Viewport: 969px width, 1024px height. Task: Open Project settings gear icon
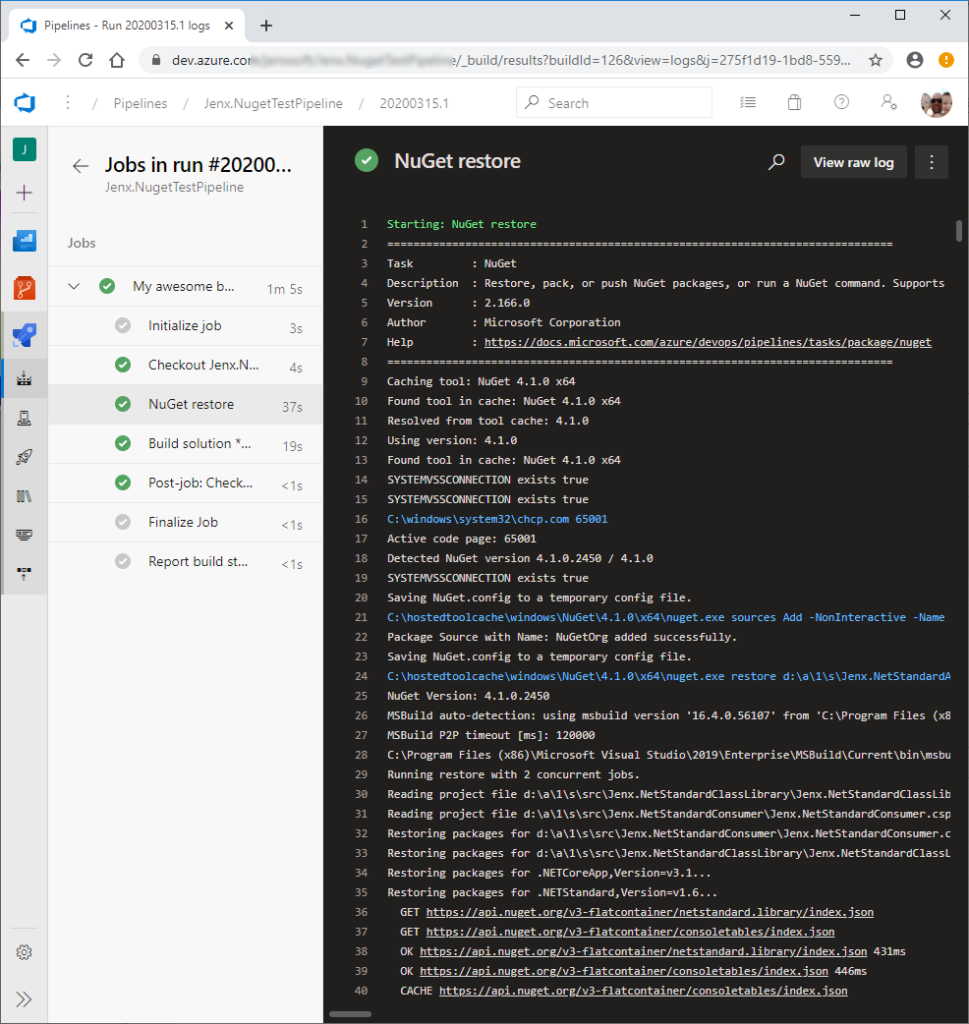25,952
